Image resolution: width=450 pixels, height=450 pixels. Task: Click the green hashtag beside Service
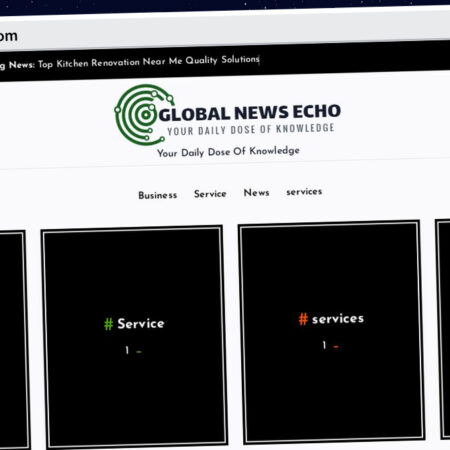click(x=108, y=324)
